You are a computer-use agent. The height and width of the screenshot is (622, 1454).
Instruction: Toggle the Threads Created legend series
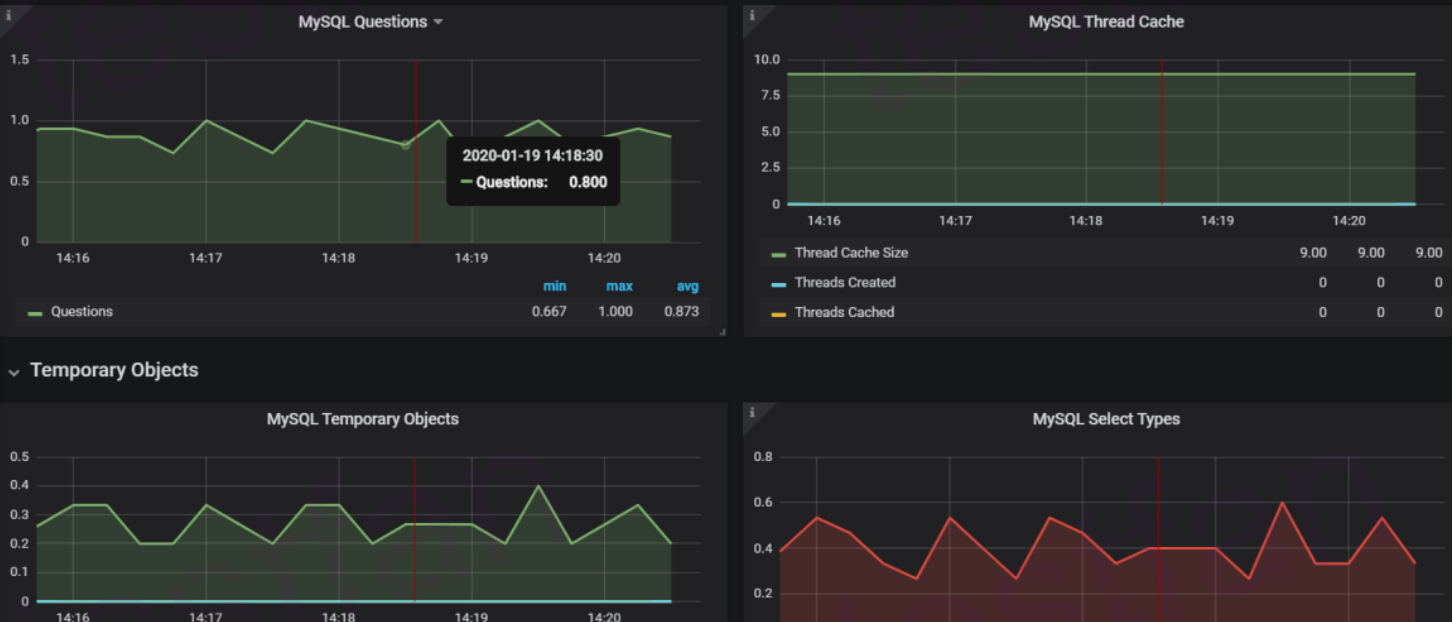point(845,283)
